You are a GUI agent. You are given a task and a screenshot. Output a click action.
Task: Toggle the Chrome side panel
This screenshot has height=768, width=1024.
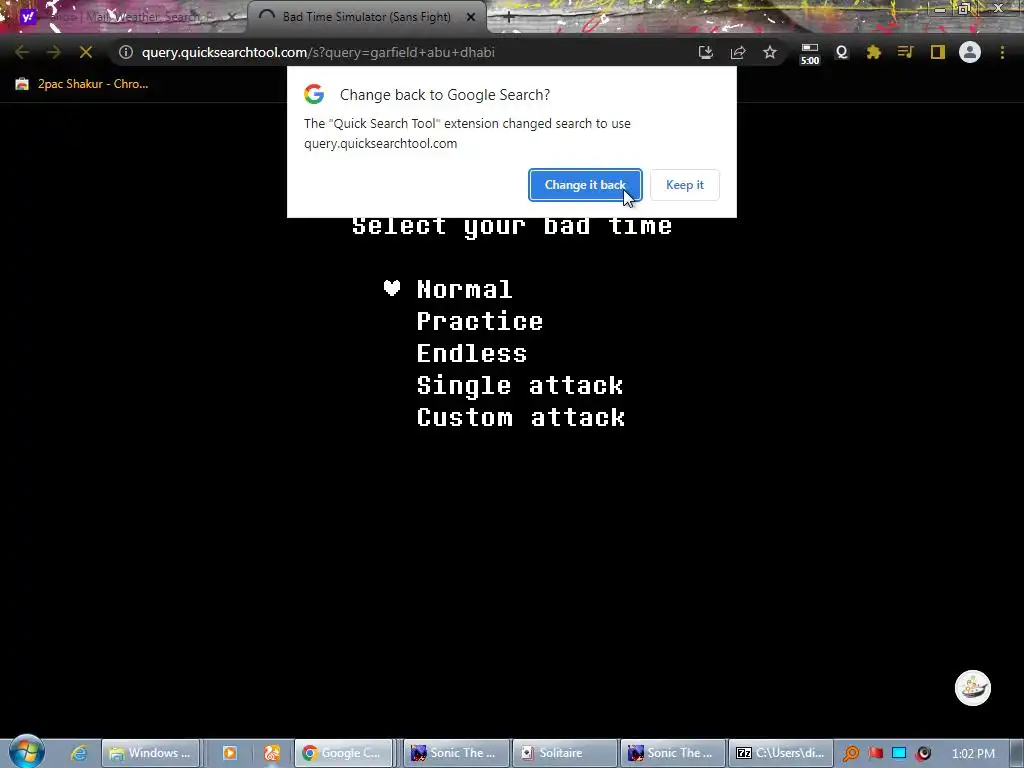(938, 52)
